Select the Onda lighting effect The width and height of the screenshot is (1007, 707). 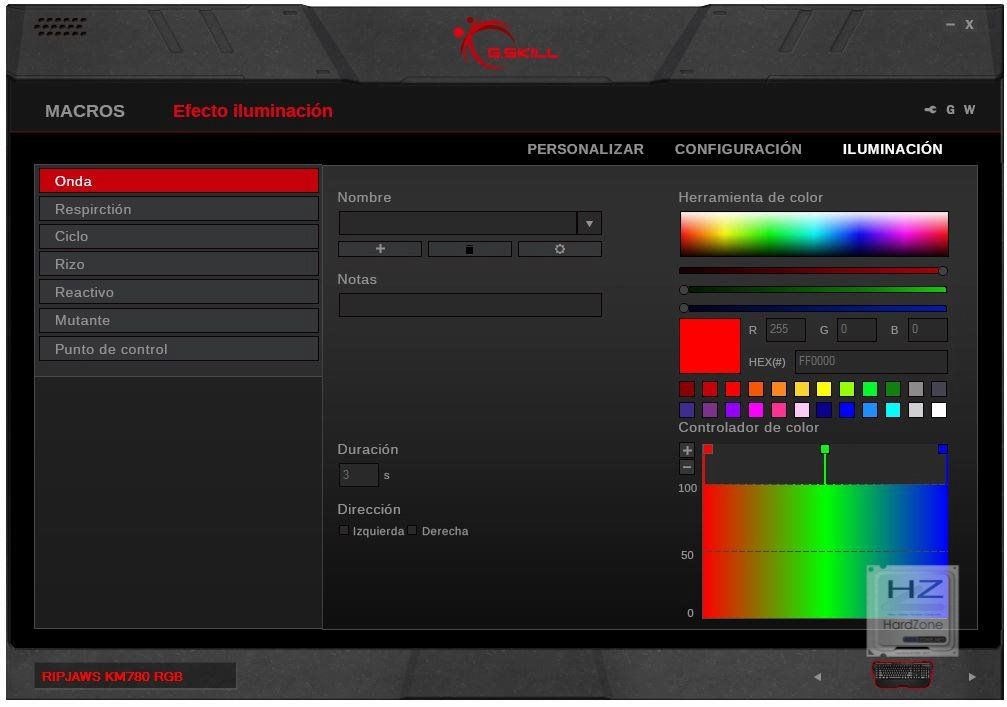(x=179, y=181)
